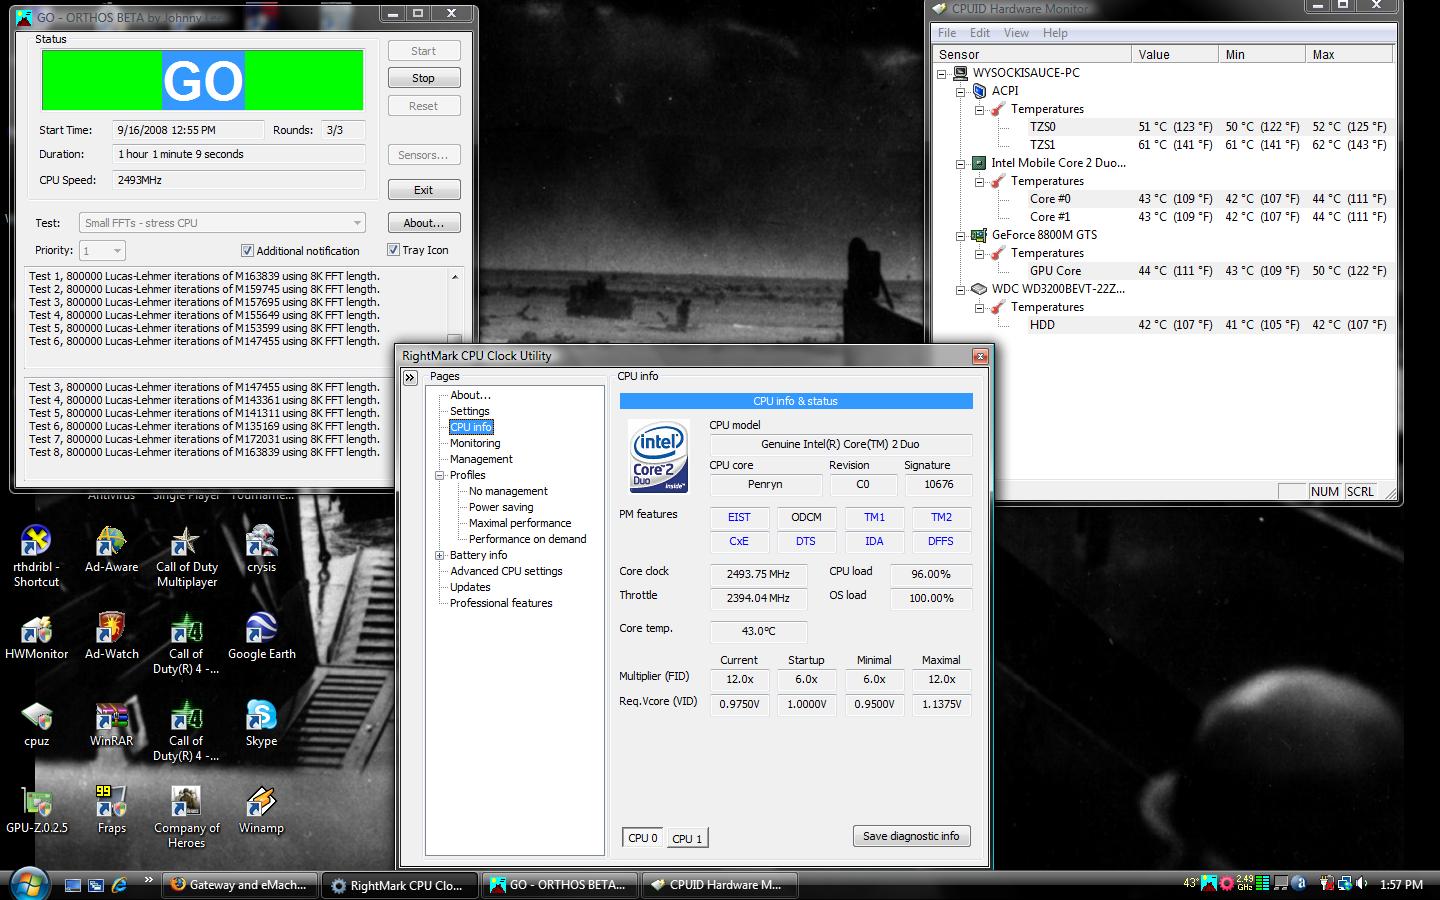
Task: Select the Skype desktop icon
Action: (261, 723)
